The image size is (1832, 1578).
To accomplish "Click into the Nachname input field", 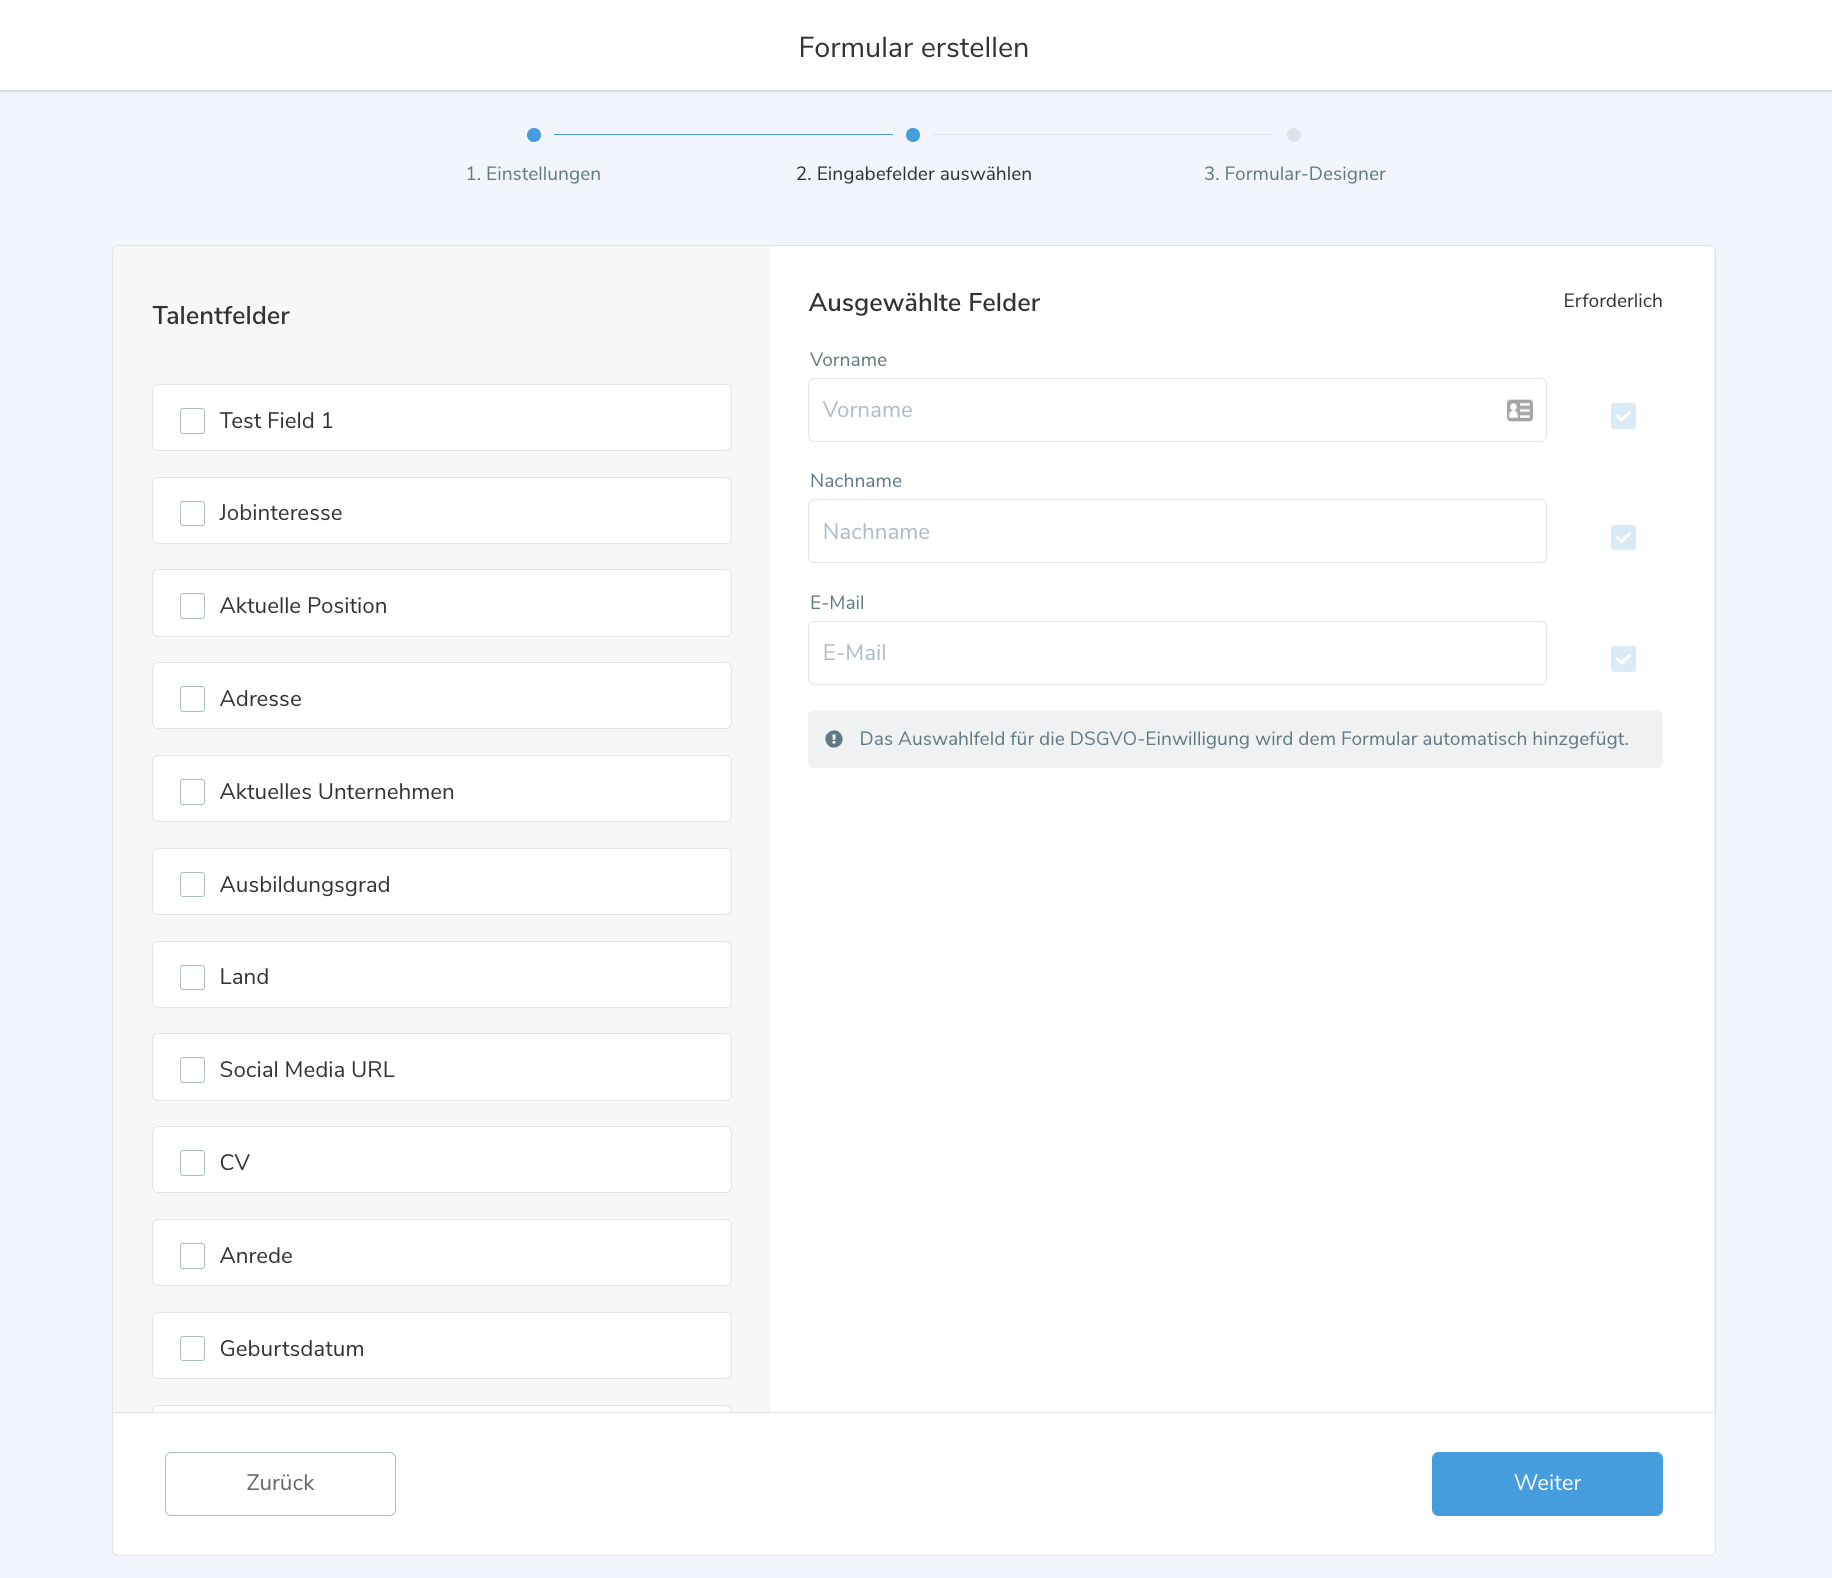I will 1176,532.
